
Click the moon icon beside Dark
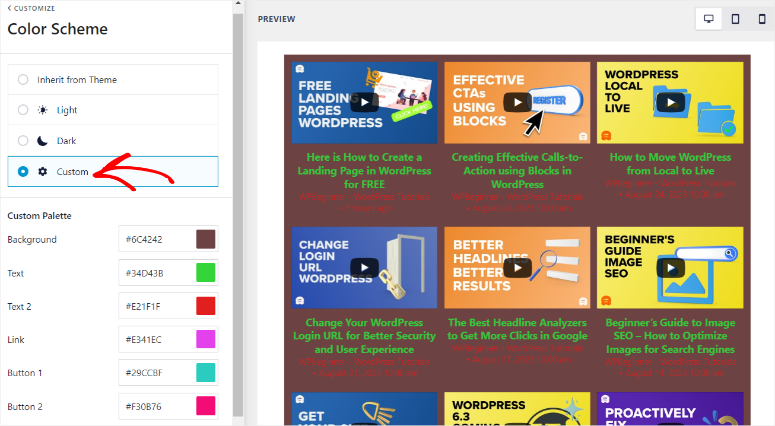click(x=43, y=141)
